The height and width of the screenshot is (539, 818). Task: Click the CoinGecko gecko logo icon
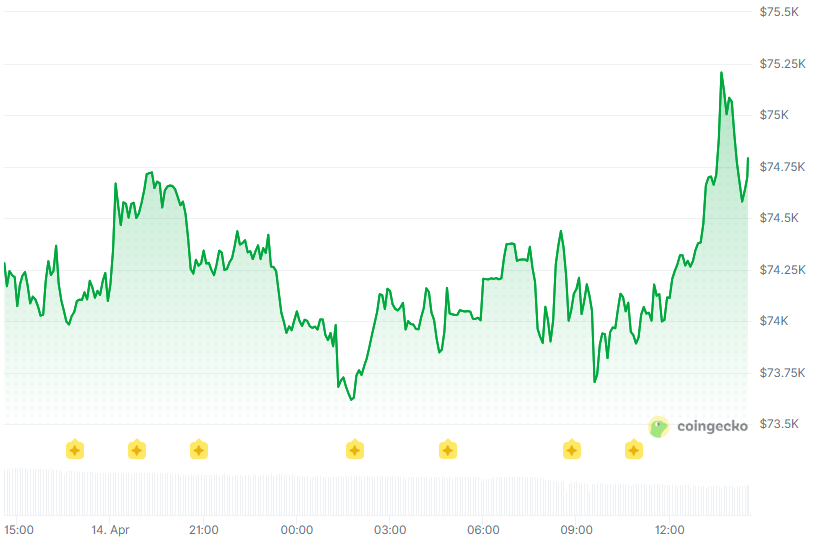(x=658, y=427)
